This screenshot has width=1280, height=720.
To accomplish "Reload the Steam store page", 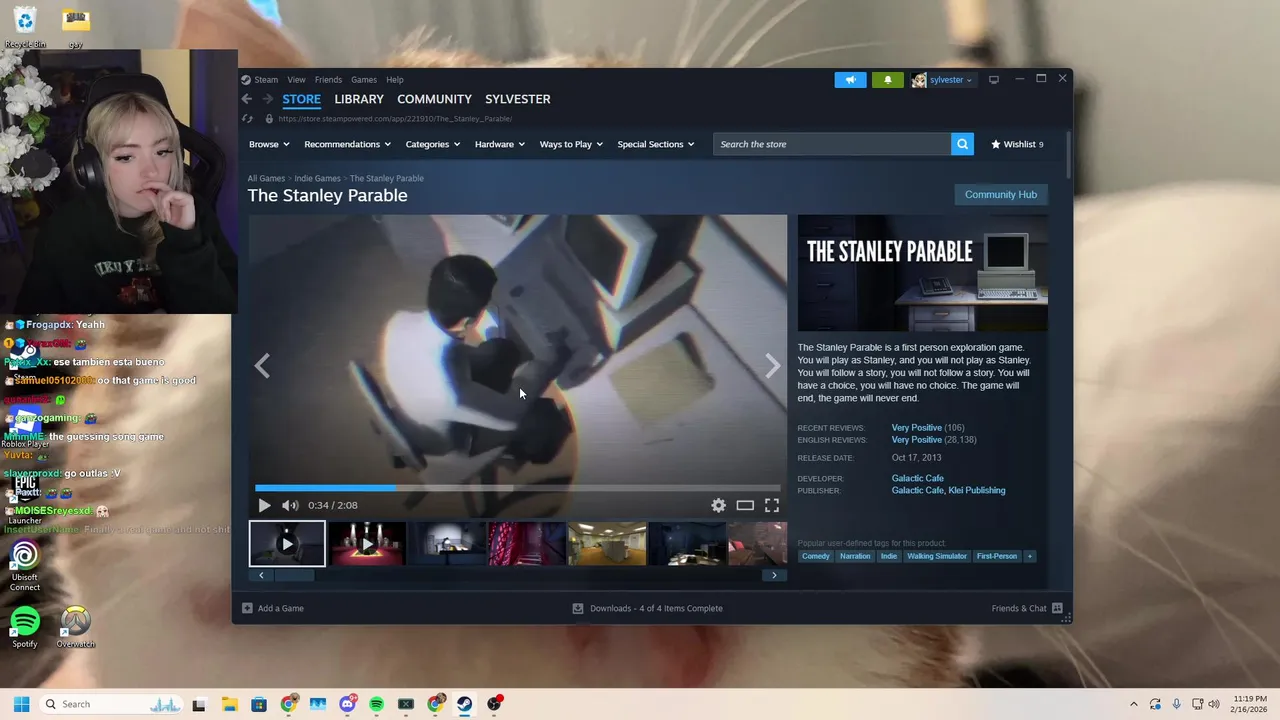I will 247,118.
